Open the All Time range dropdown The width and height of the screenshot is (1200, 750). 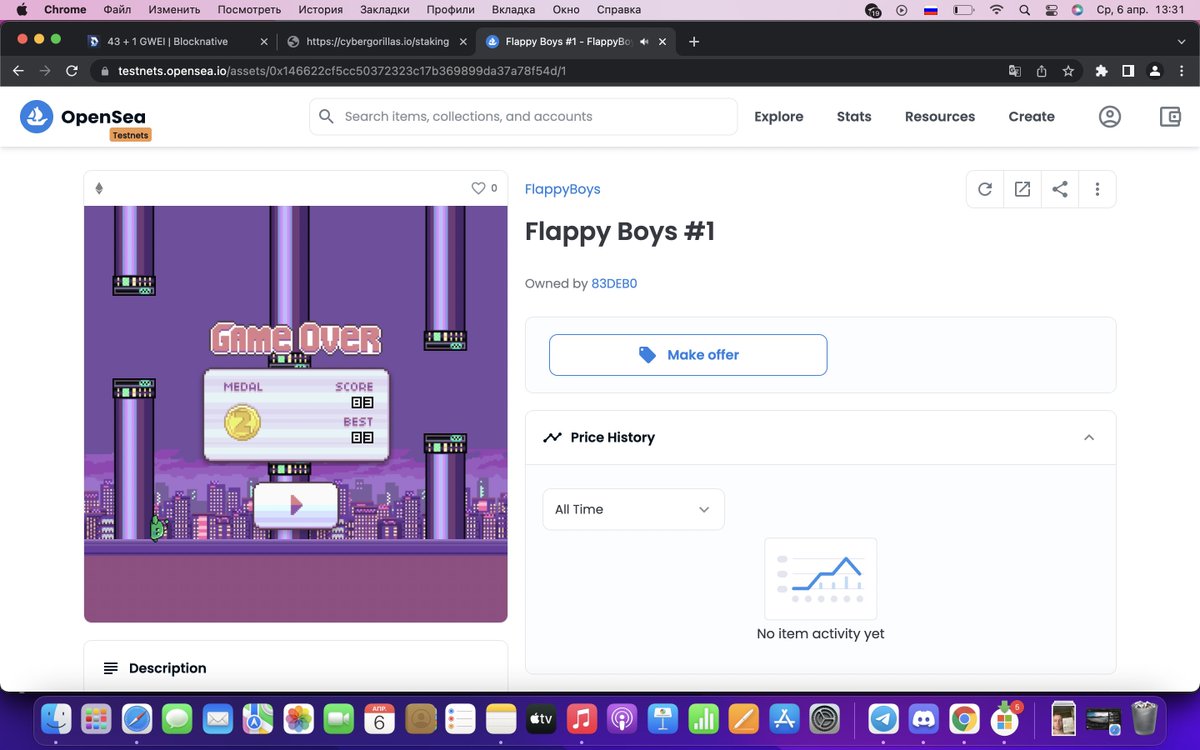[633, 509]
